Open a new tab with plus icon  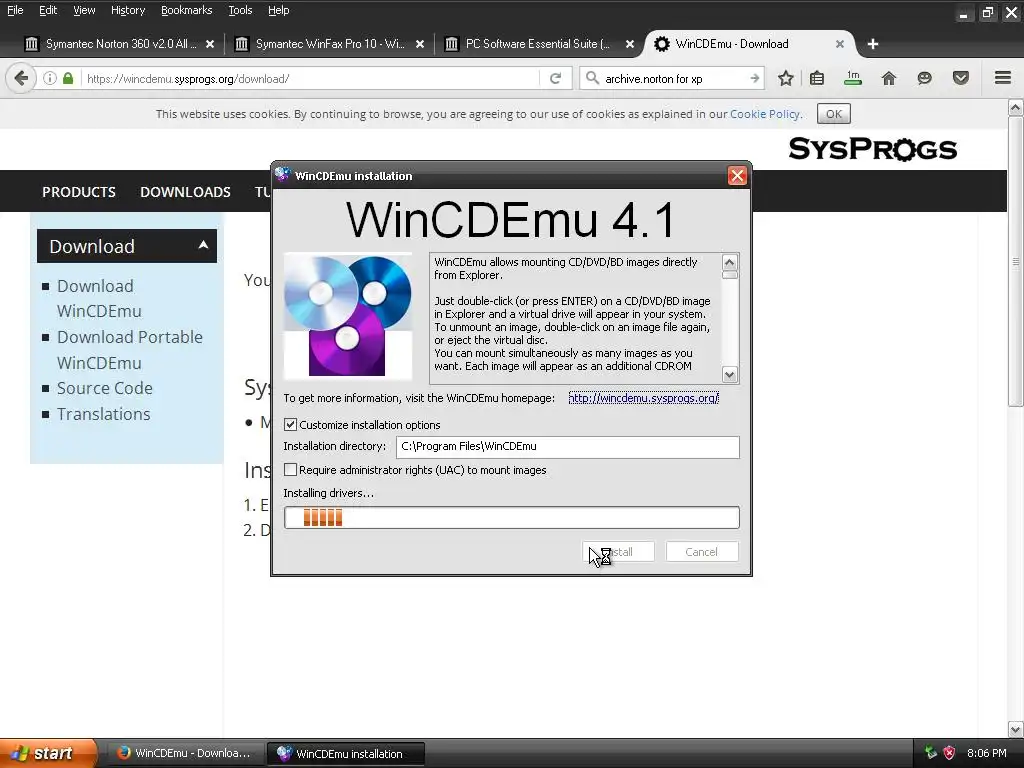(x=873, y=44)
